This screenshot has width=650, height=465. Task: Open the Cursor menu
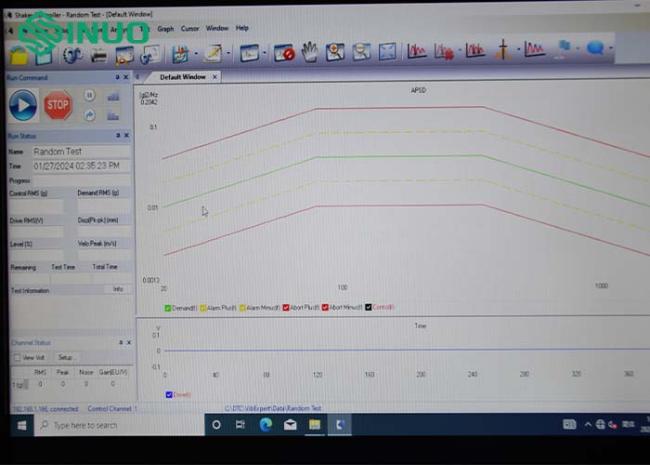[x=190, y=28]
